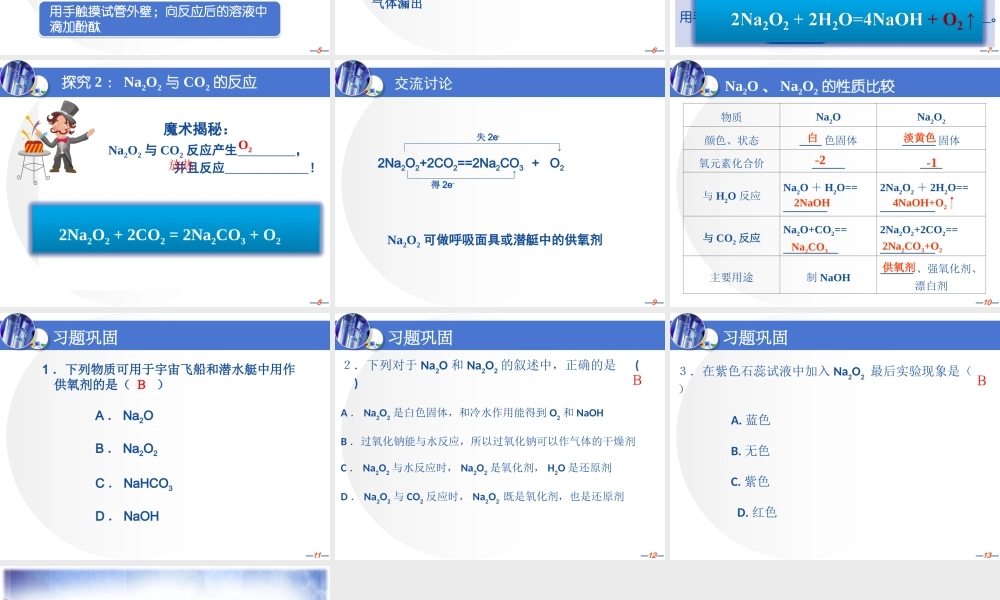The image size is (1000, 600).
Task: Click the equation 2Na₂O₂ + 2H₂O=4NaOH + O₂↑ banner
Action: pyautogui.click(x=839, y=20)
